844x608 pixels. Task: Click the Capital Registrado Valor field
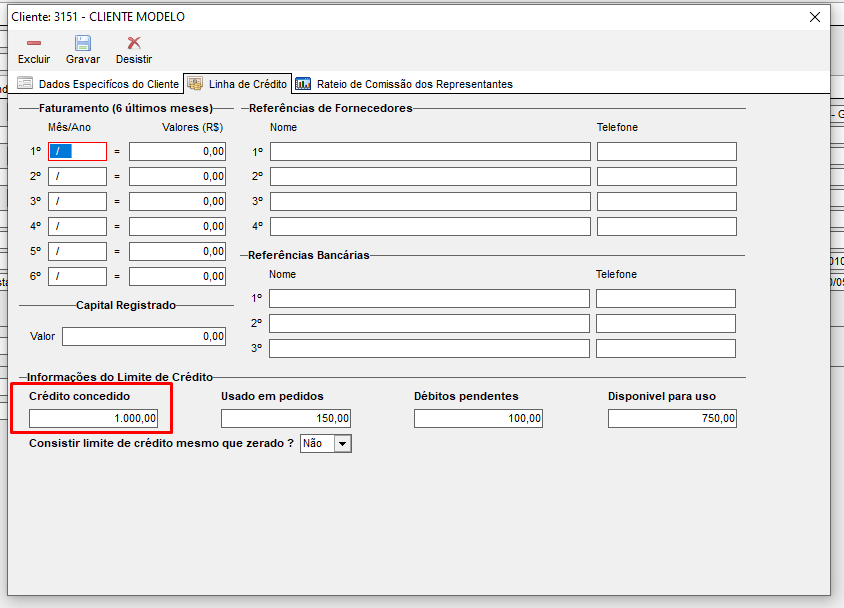pos(143,336)
